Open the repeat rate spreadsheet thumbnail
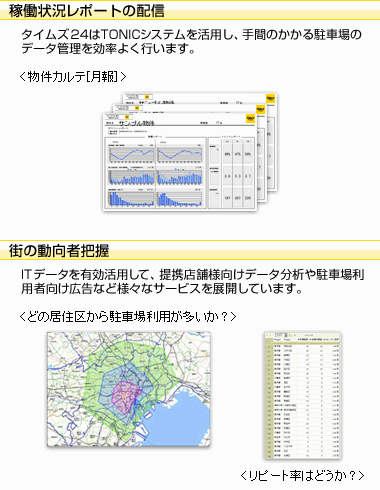Viewport: 380px width, 490px height. [x=302, y=395]
